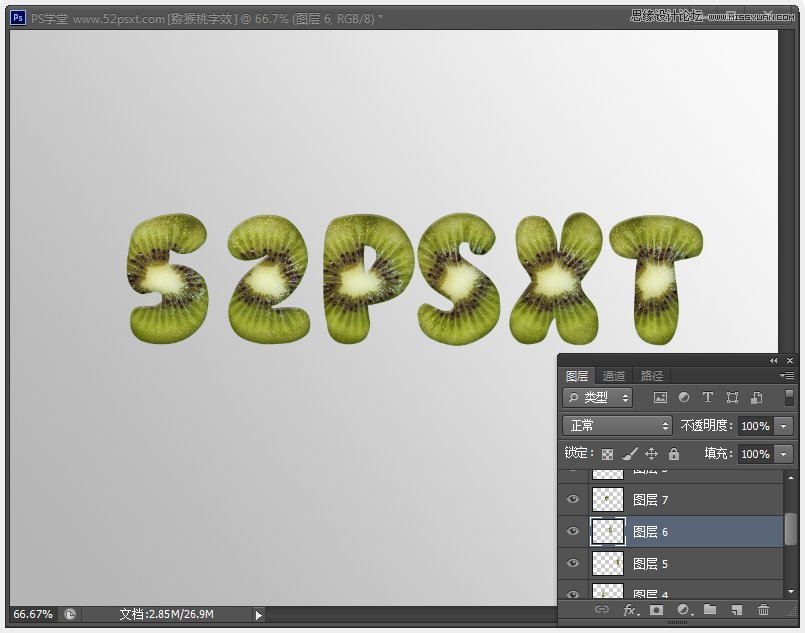Click the 文档:2.85M/26.9M status text
The width and height of the screenshot is (805, 633).
[166, 614]
